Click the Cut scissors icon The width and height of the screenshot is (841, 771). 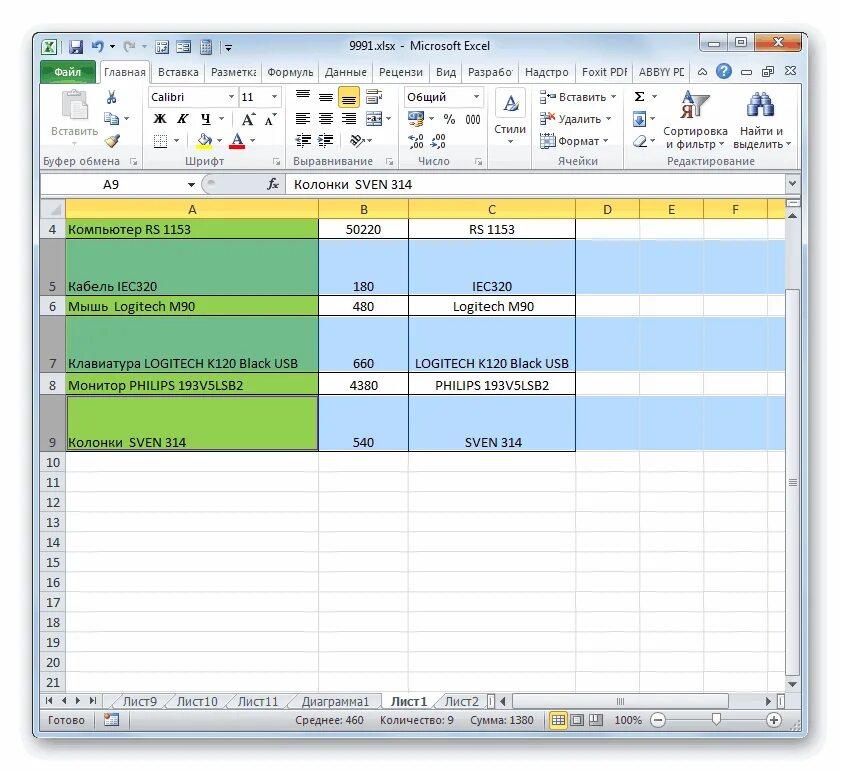point(111,97)
